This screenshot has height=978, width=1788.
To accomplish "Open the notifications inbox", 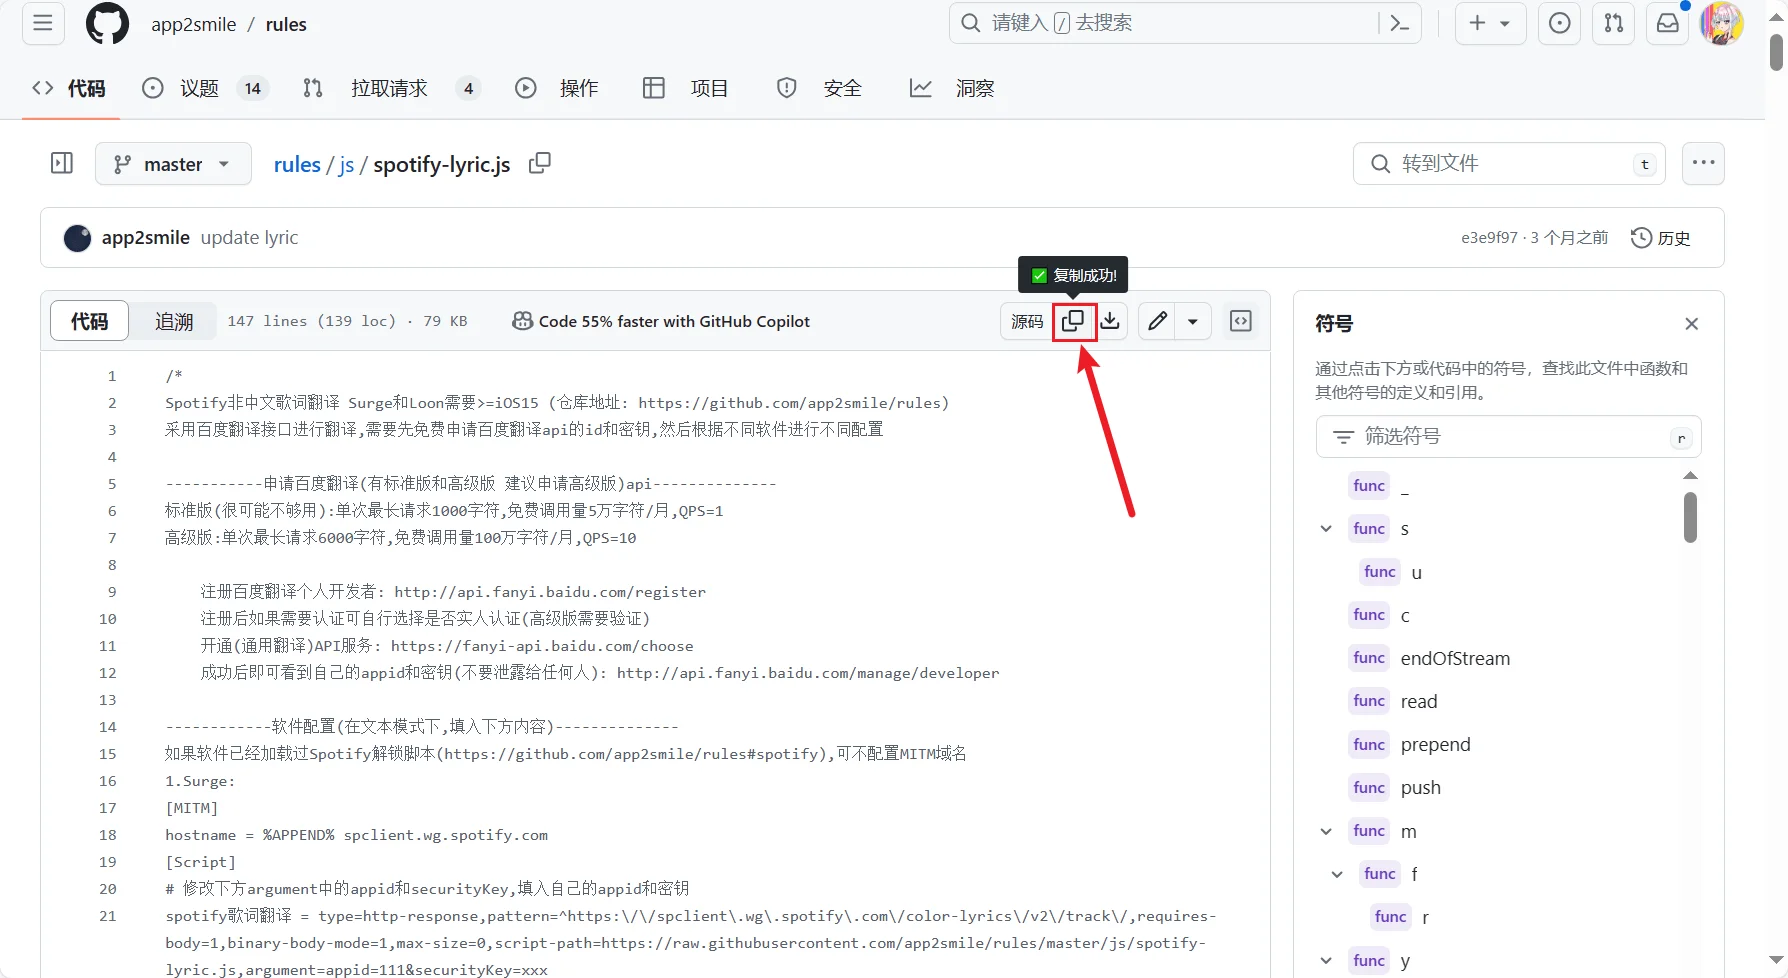I will pos(1667,23).
